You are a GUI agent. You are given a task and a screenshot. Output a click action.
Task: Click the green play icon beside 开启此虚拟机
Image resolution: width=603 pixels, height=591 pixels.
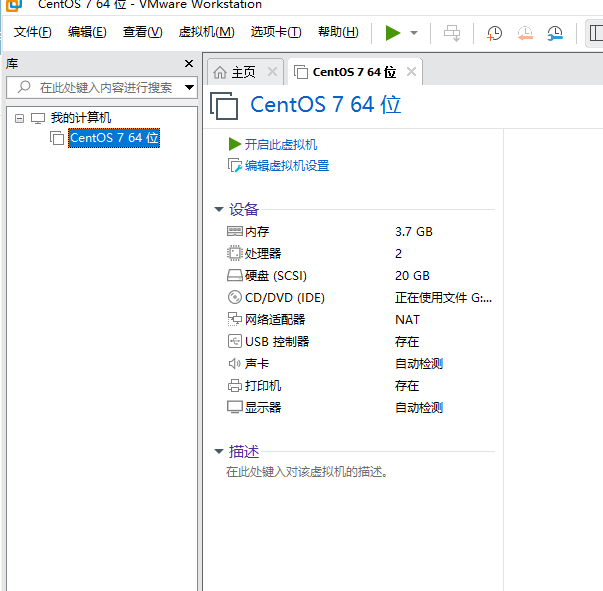click(234, 144)
